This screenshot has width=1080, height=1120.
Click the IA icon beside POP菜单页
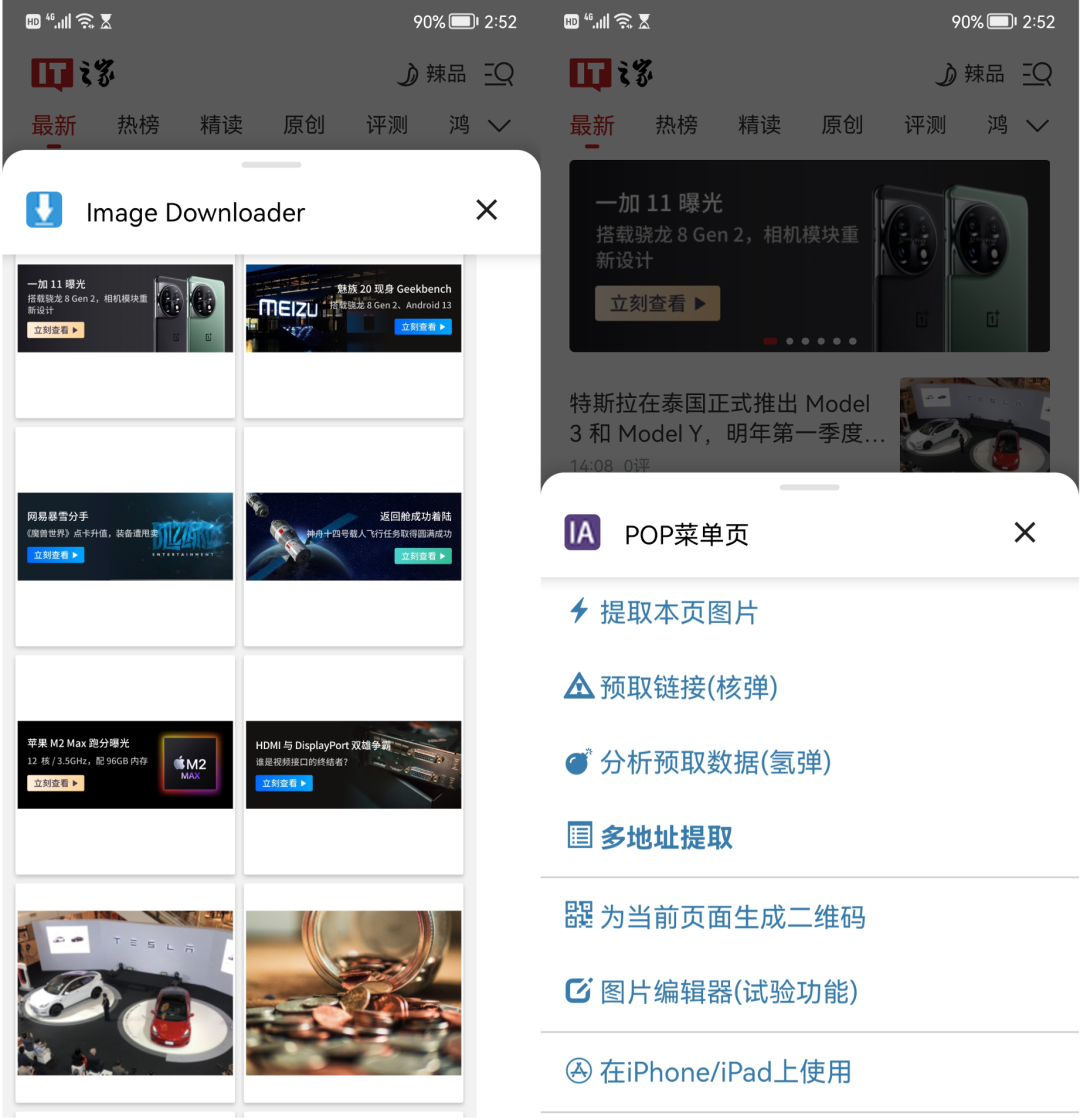point(582,532)
